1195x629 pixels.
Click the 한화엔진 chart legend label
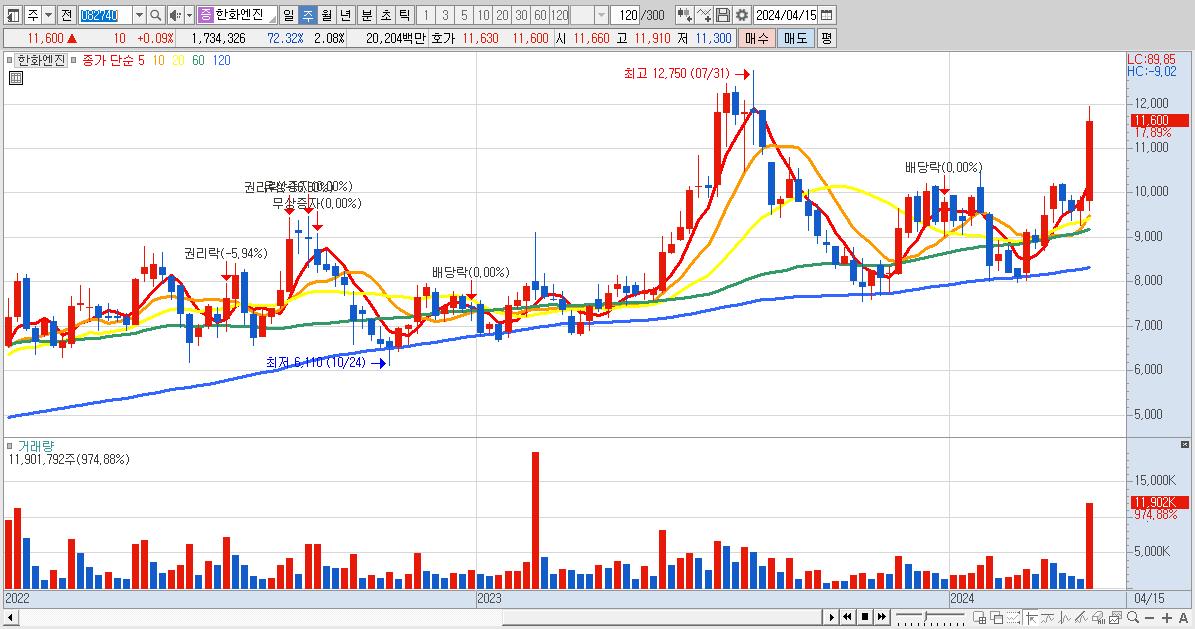pyautogui.click(x=41, y=60)
